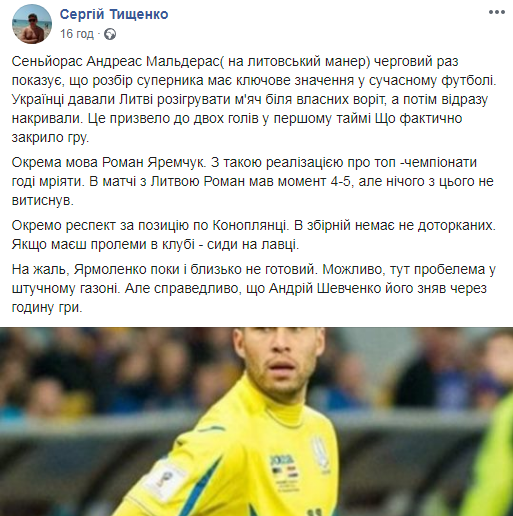The height and width of the screenshot is (516, 513).
Task: Click the word 'Коноплянці' in third paragraph
Action: coord(249,226)
